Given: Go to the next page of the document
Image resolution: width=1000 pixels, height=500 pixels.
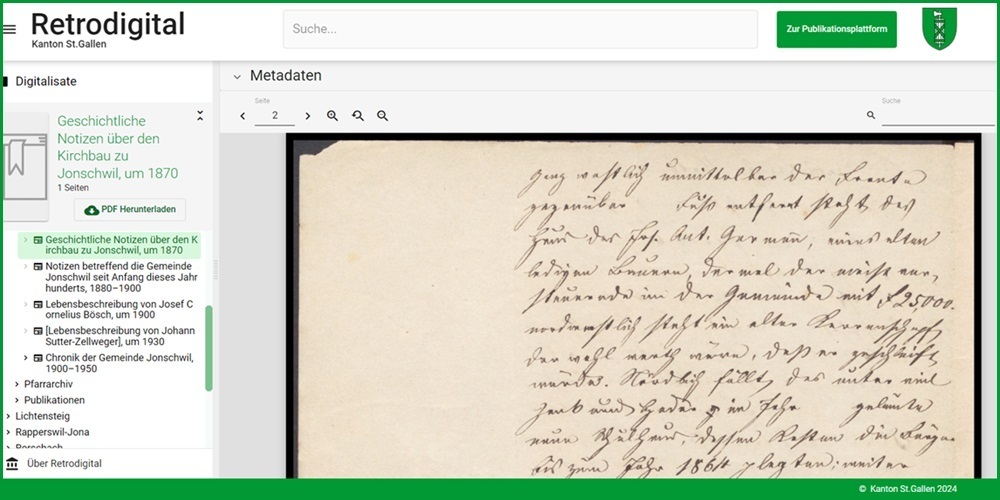Looking at the screenshot, I should click(x=307, y=116).
